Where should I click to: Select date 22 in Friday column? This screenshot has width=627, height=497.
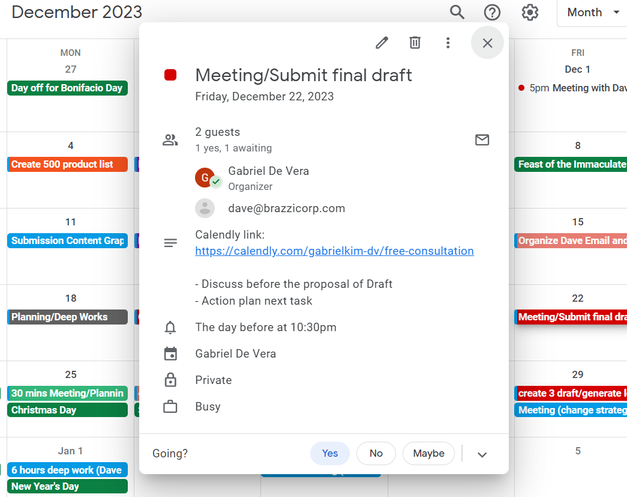coord(578,299)
